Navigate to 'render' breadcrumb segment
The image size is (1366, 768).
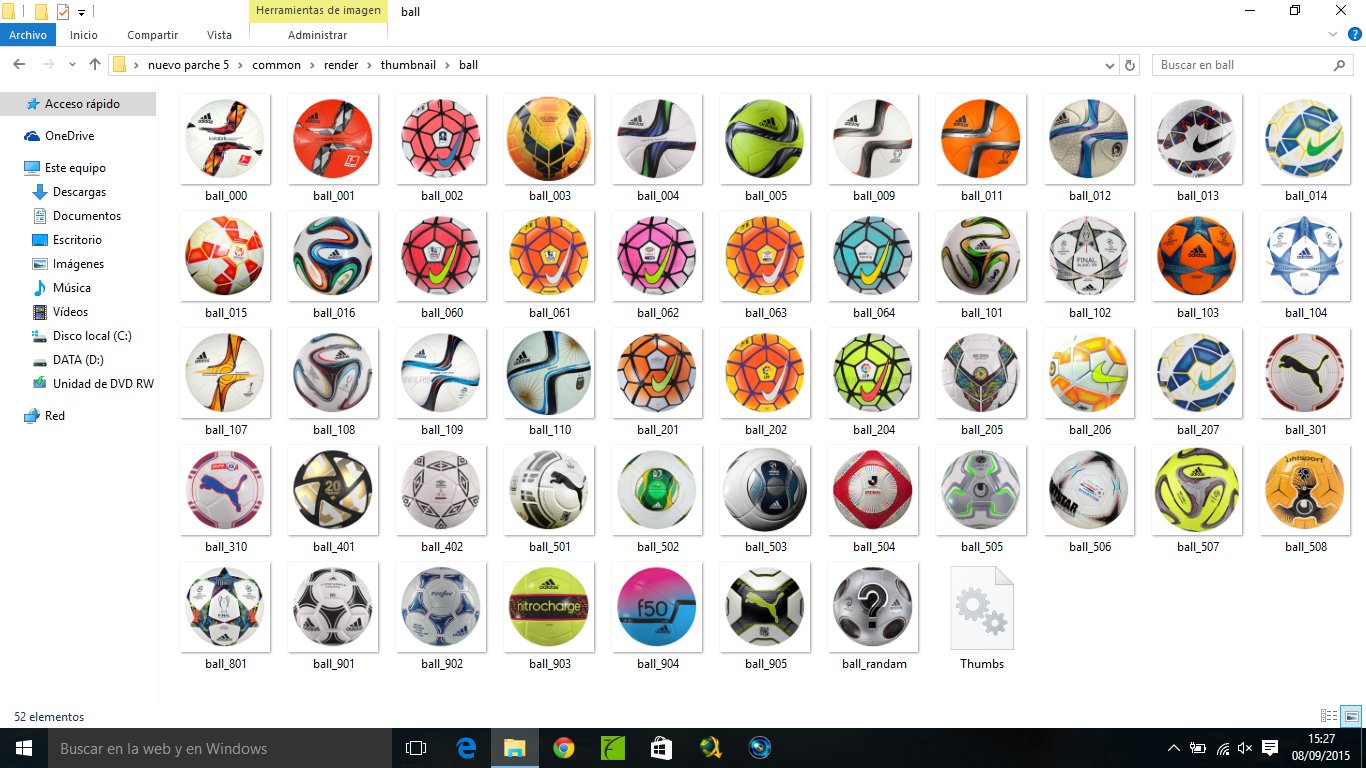341,65
